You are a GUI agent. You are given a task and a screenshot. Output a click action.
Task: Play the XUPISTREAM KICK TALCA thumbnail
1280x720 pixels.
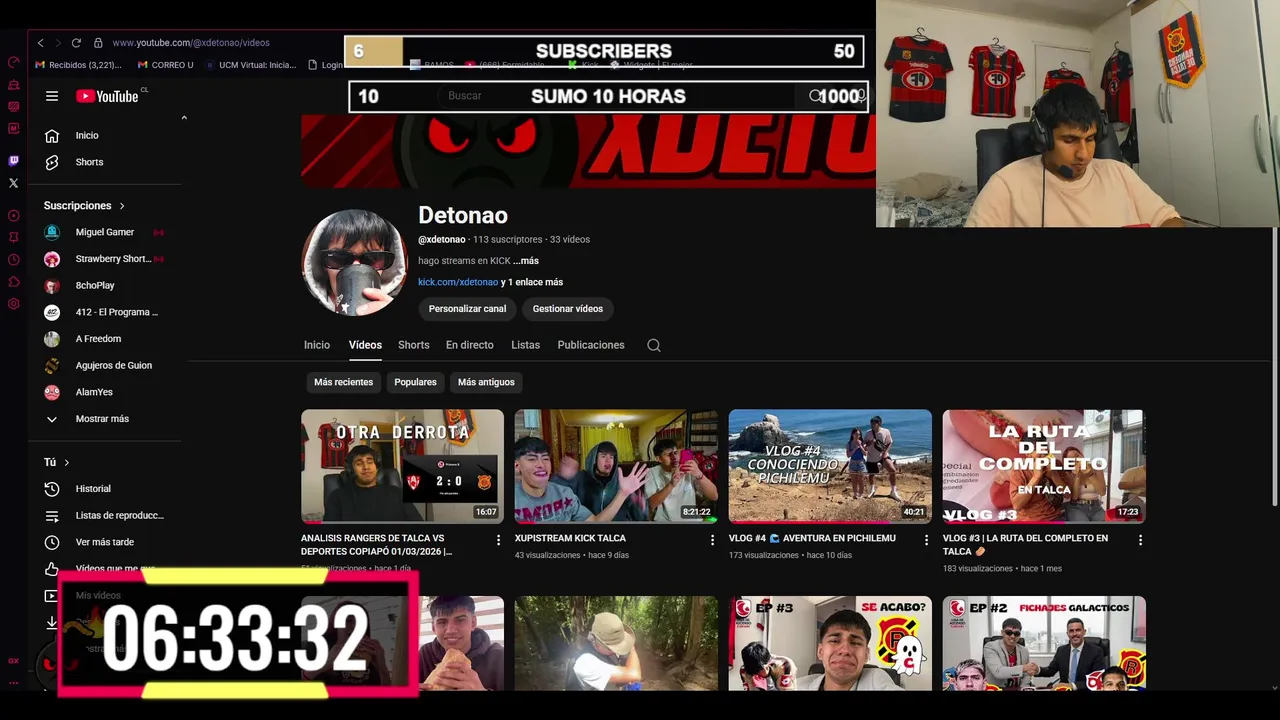tap(616, 466)
